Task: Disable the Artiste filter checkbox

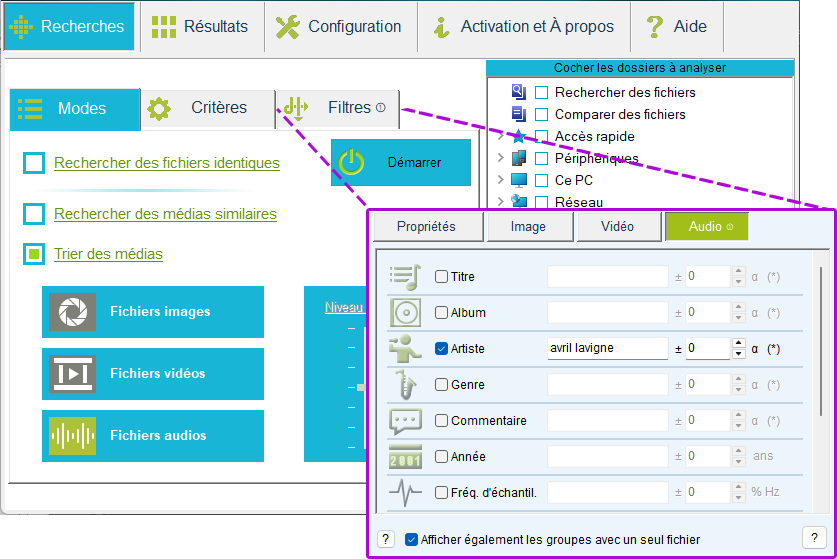Action: (441, 349)
